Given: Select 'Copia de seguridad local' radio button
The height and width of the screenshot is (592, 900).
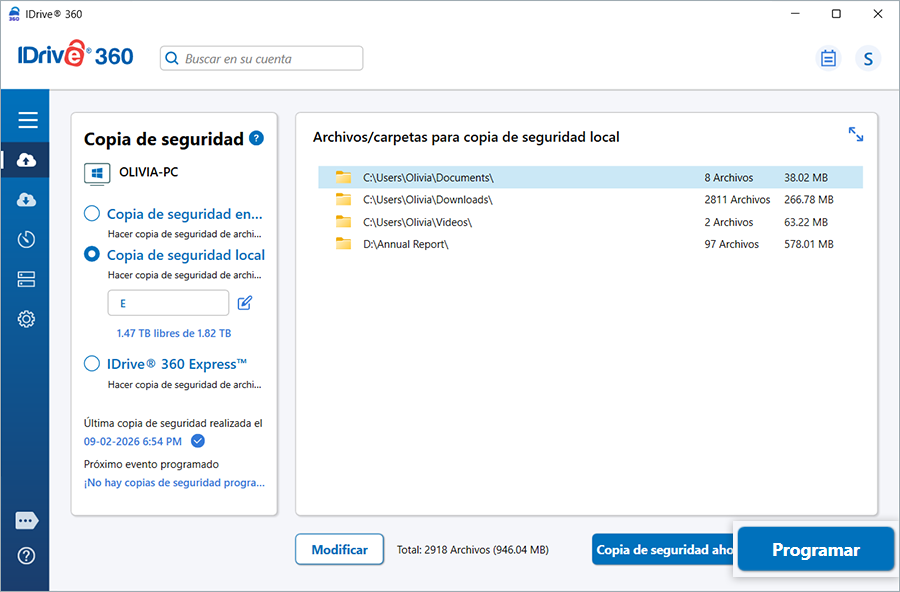Looking at the screenshot, I should (x=92, y=255).
